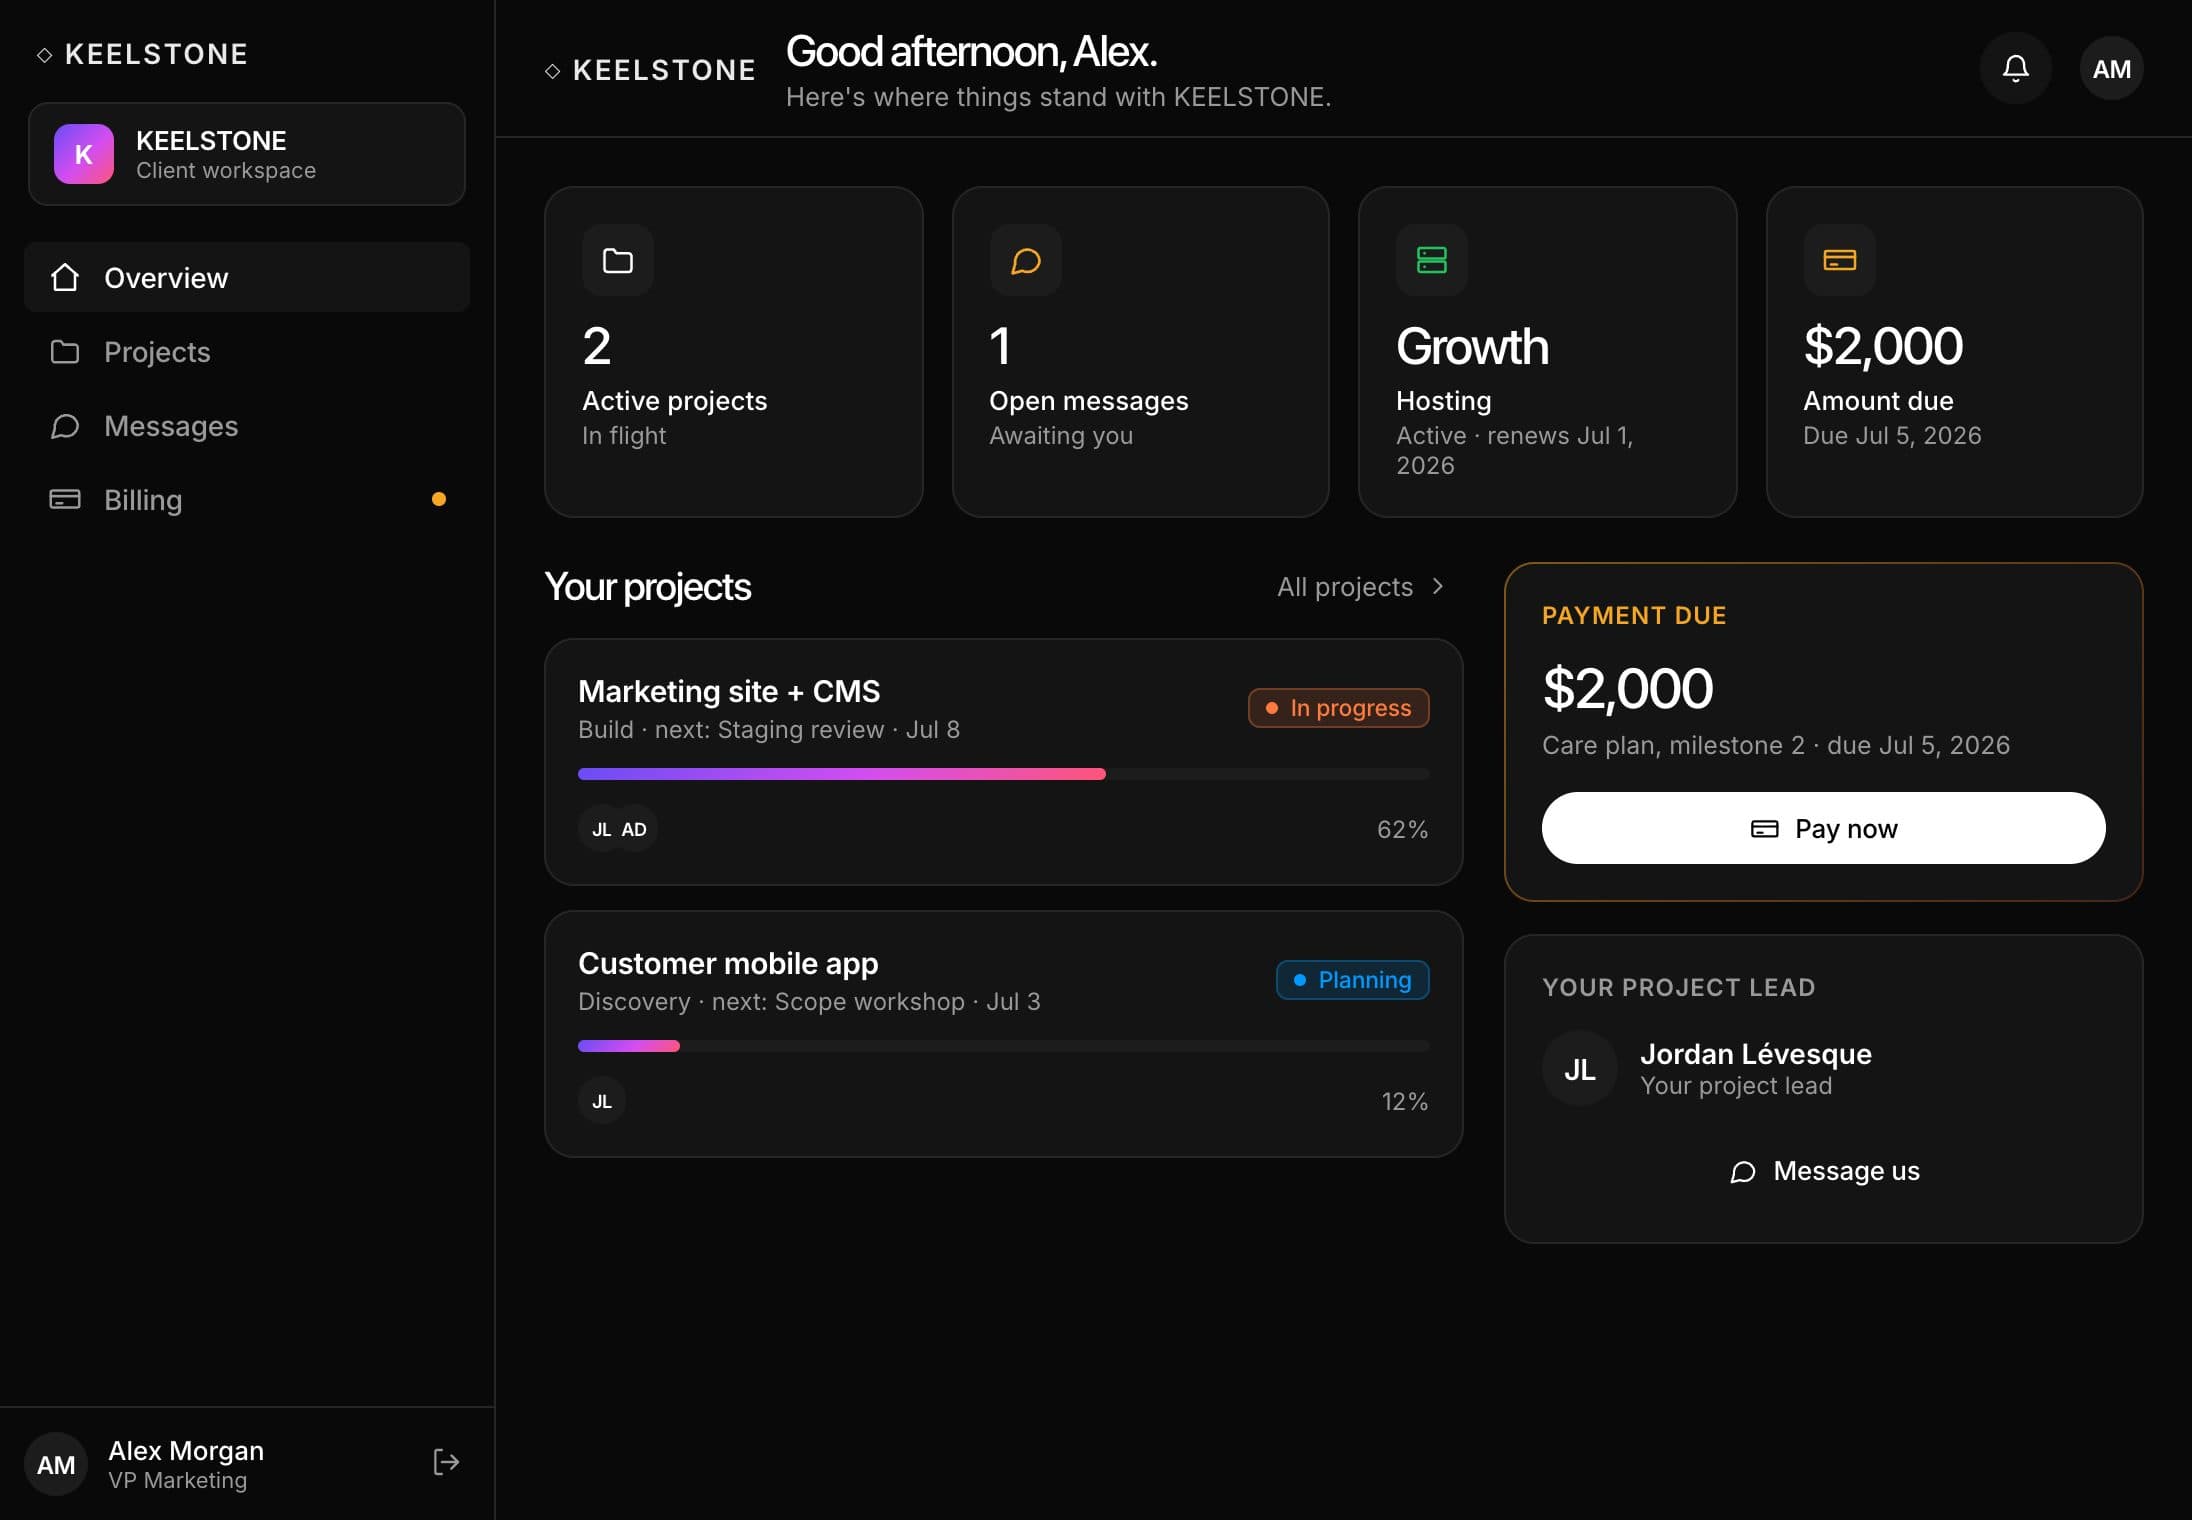2192x1520 pixels.
Task: Click the server icon on Hosting card
Action: 1432,260
